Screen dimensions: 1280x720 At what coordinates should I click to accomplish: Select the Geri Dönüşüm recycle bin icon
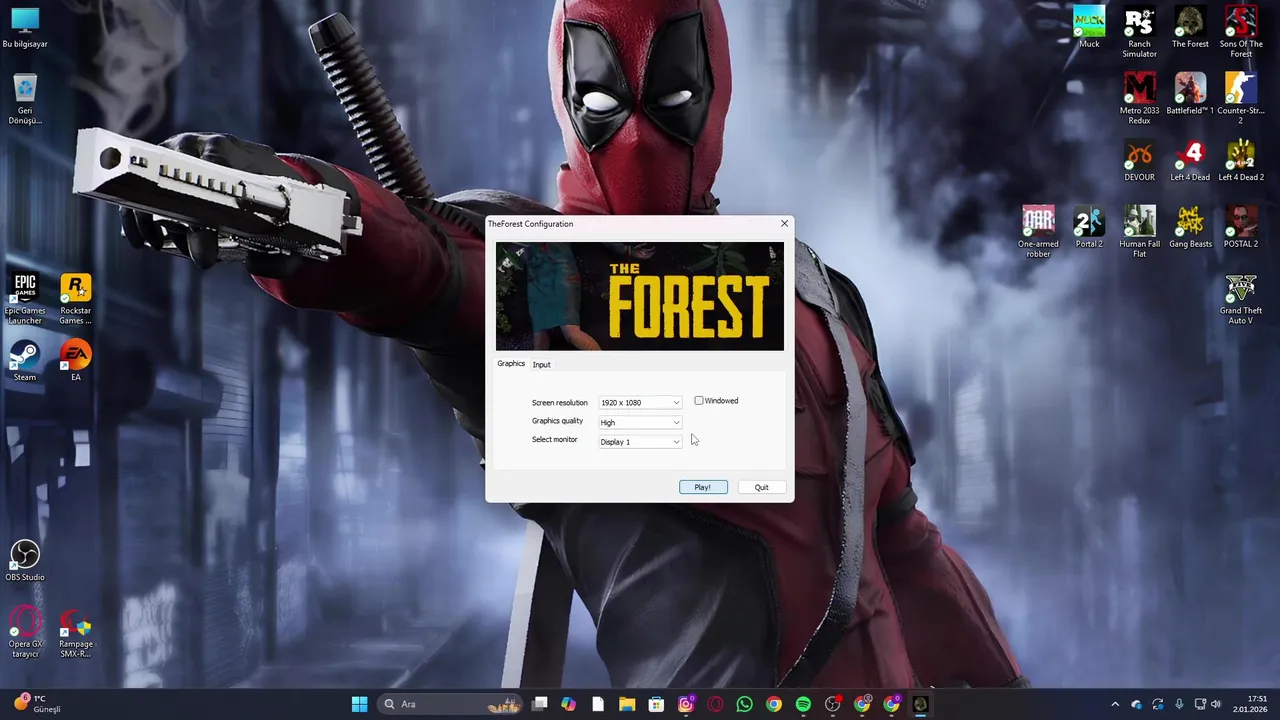tap(25, 99)
